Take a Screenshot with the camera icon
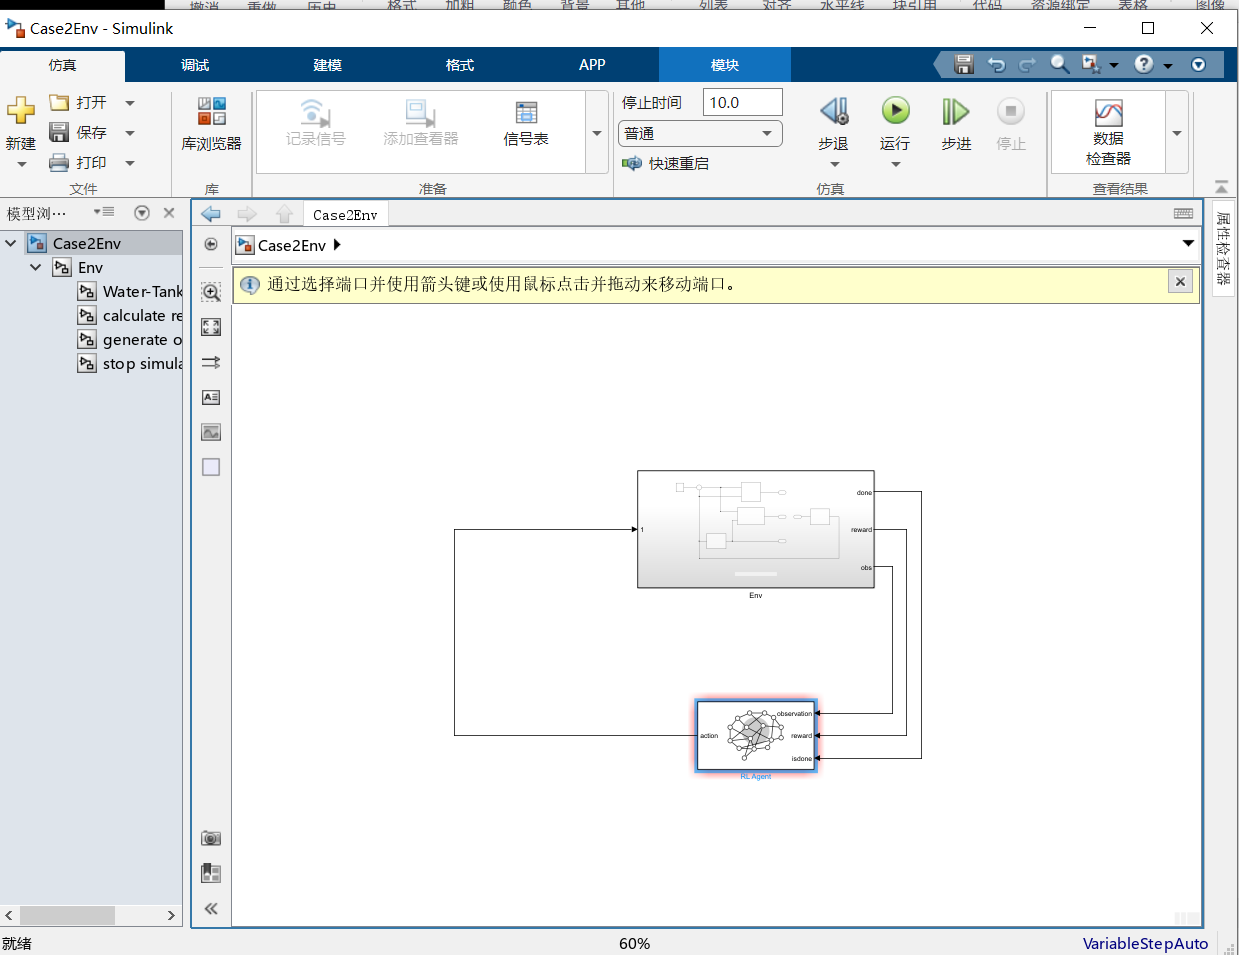 211,838
